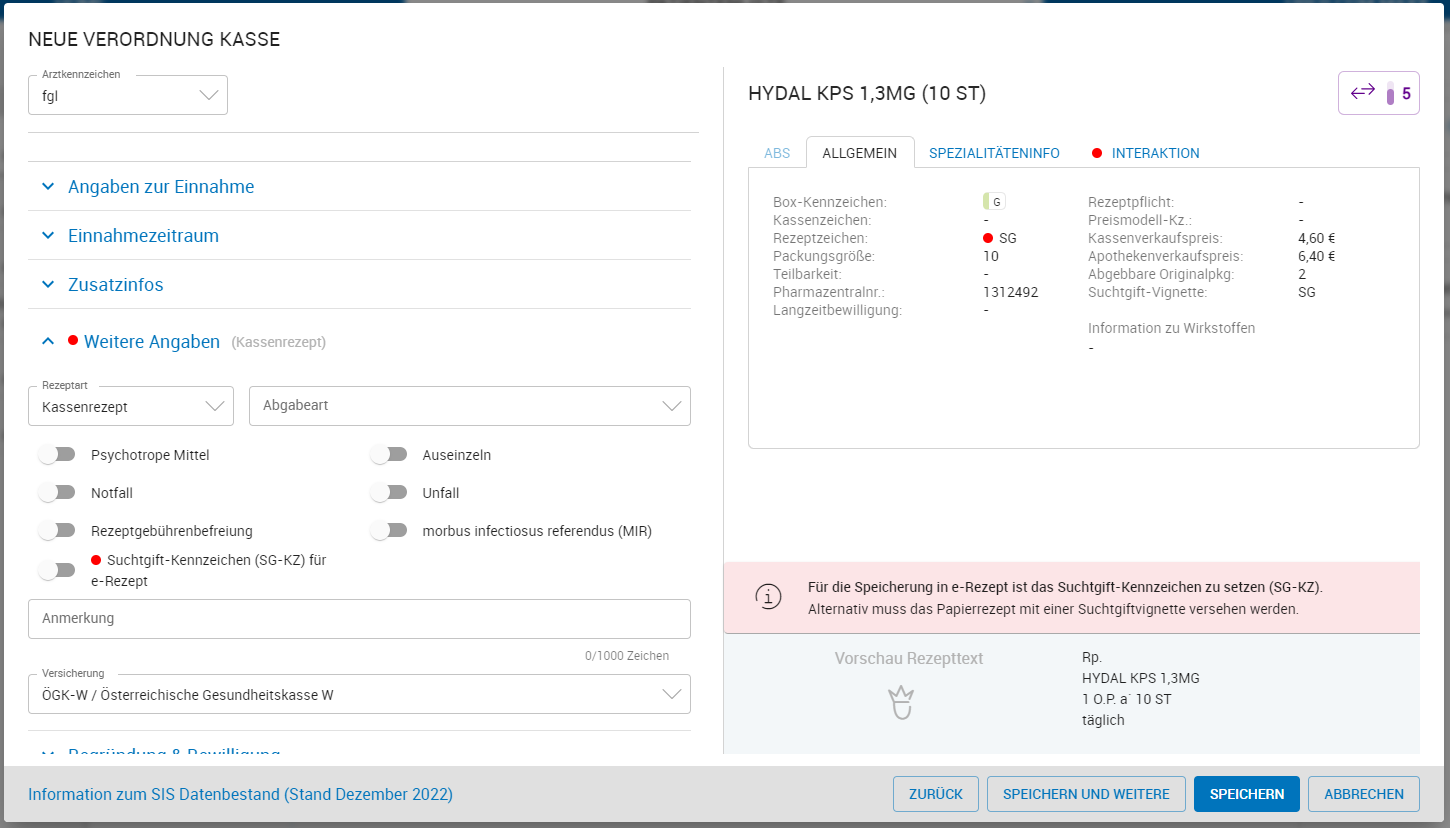Click the ZURÜCK button
The image size is (1450, 828).
coord(936,794)
